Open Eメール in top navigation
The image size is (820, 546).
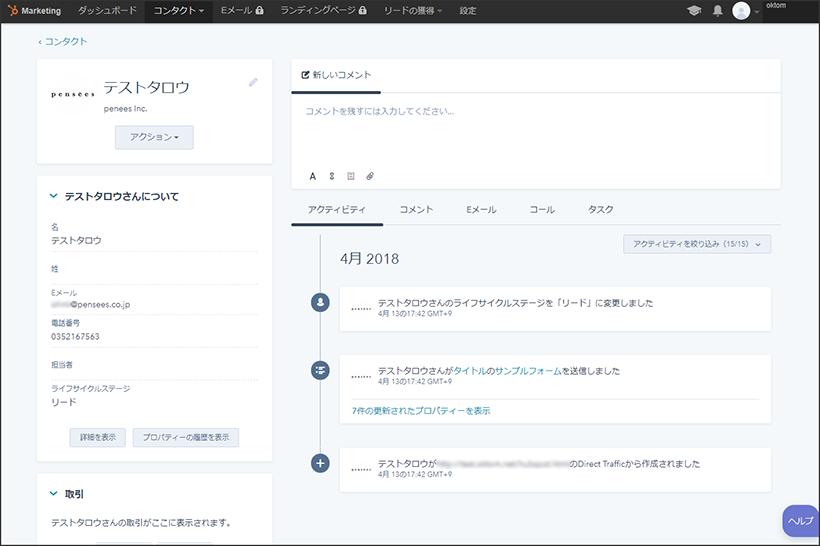coord(242,10)
